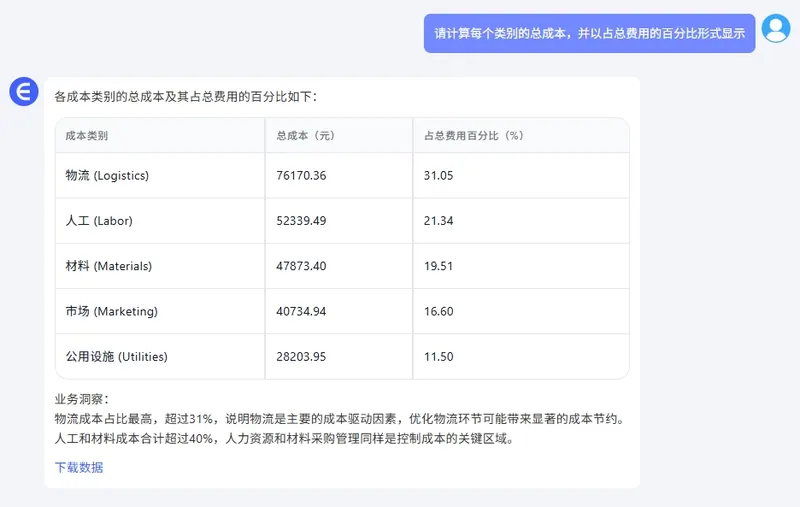This screenshot has width=800, height=507.
Task: Click the 材料 (Materials) row label
Action: 108,266
